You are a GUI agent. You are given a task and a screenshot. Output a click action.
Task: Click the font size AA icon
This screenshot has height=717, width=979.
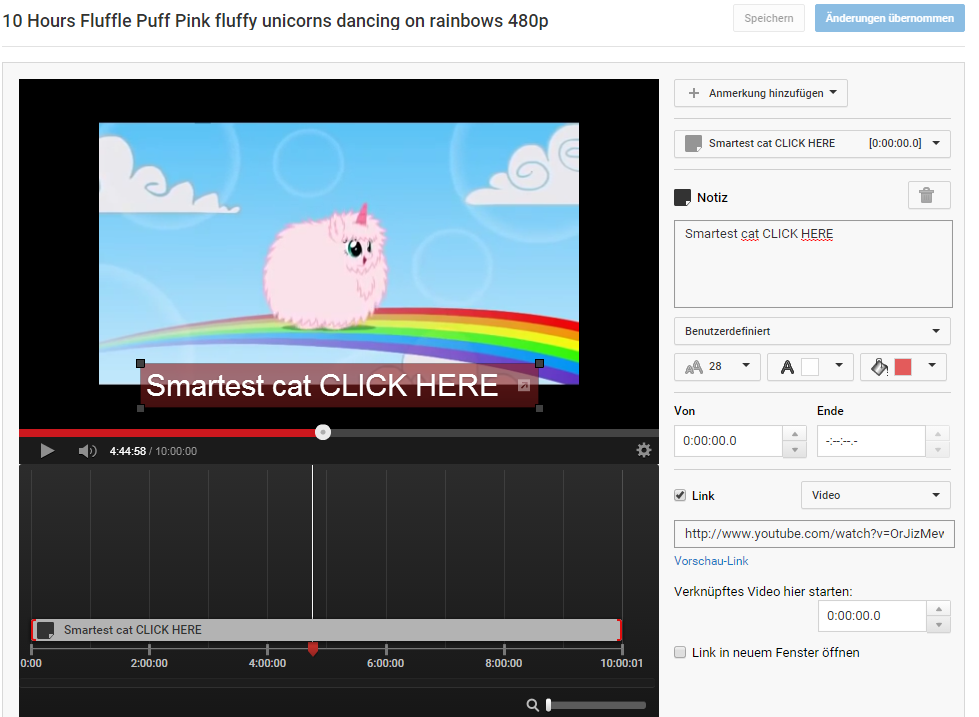[694, 367]
